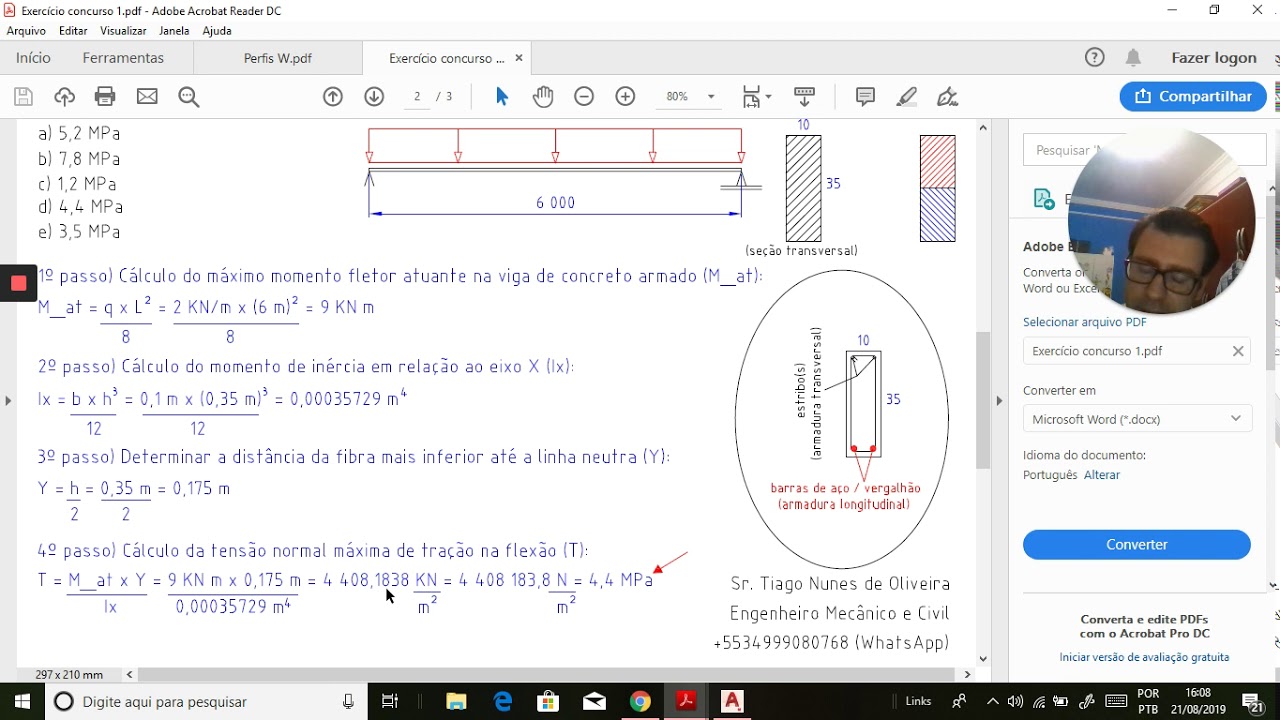
Task: Click the Windows search box
Action: click(205, 702)
